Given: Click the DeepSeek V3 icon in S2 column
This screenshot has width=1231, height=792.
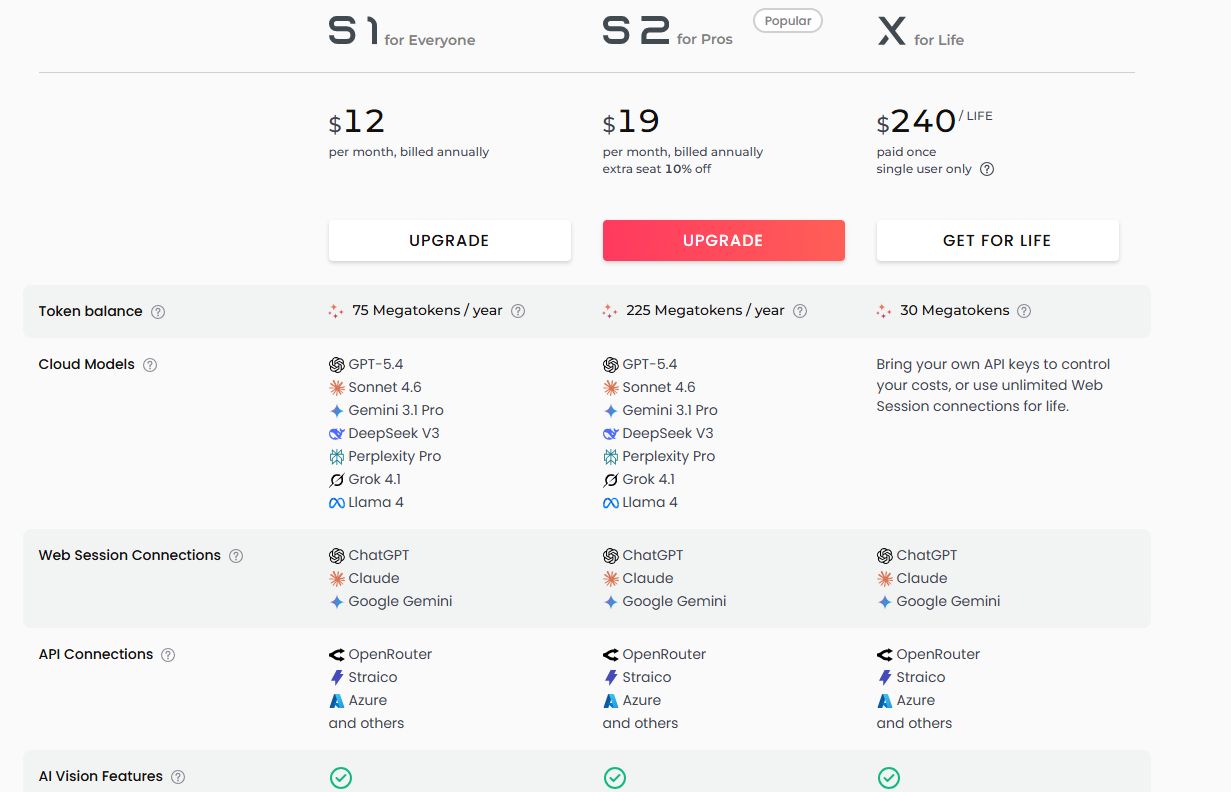Looking at the screenshot, I should coord(611,434).
